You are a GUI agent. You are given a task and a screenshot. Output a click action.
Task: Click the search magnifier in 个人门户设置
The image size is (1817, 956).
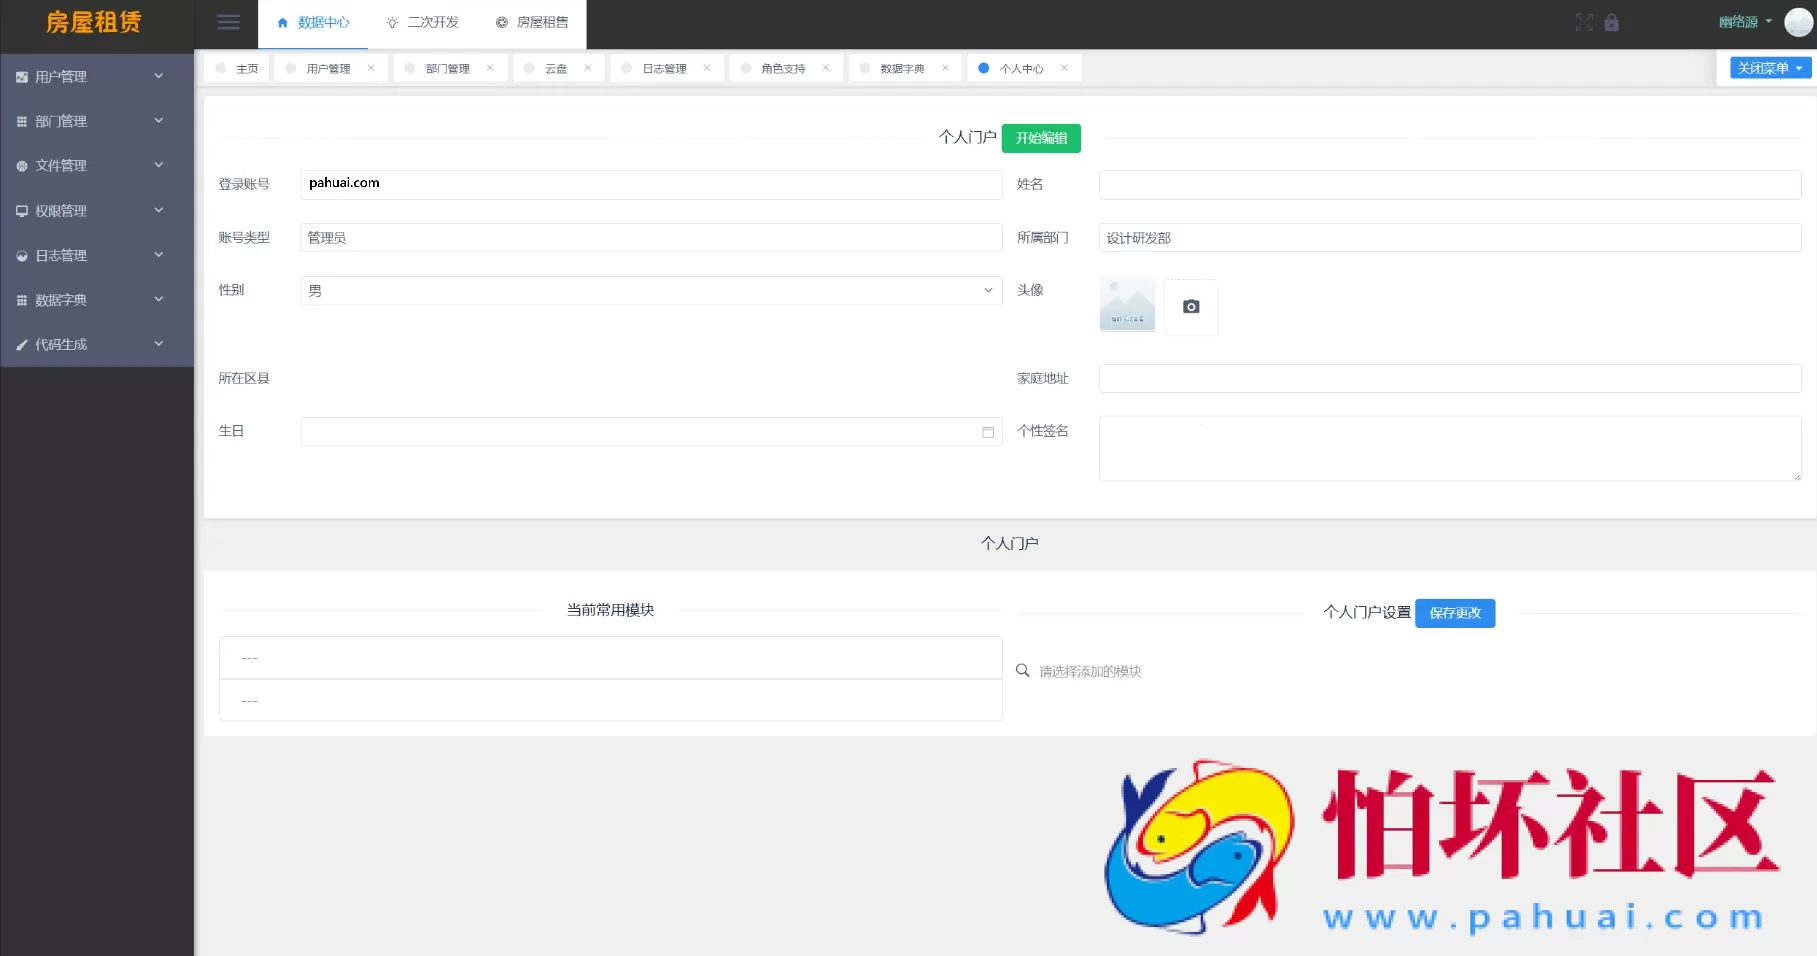[x=1022, y=671]
